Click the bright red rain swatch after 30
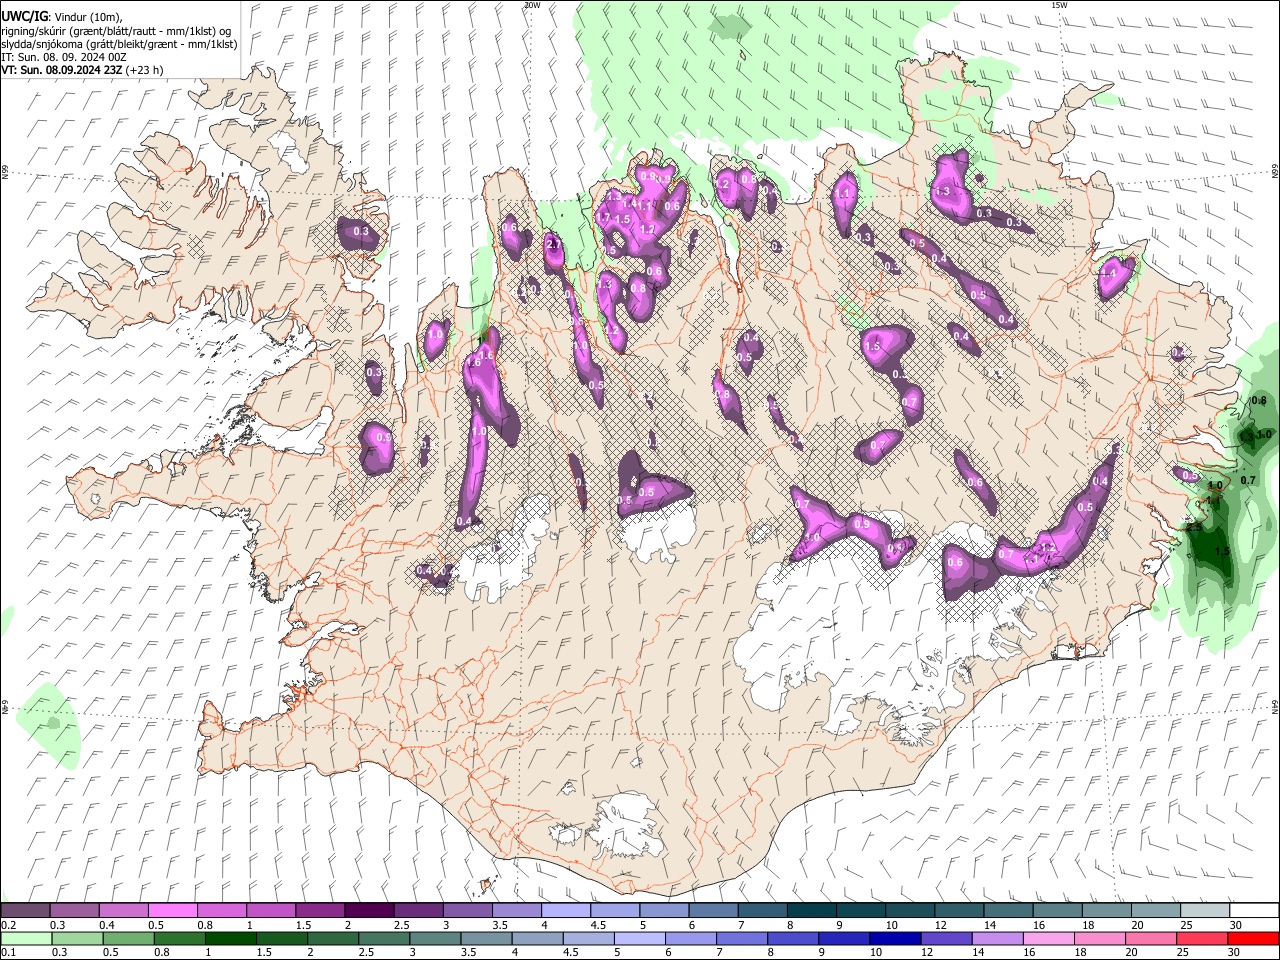 tap(1253, 938)
